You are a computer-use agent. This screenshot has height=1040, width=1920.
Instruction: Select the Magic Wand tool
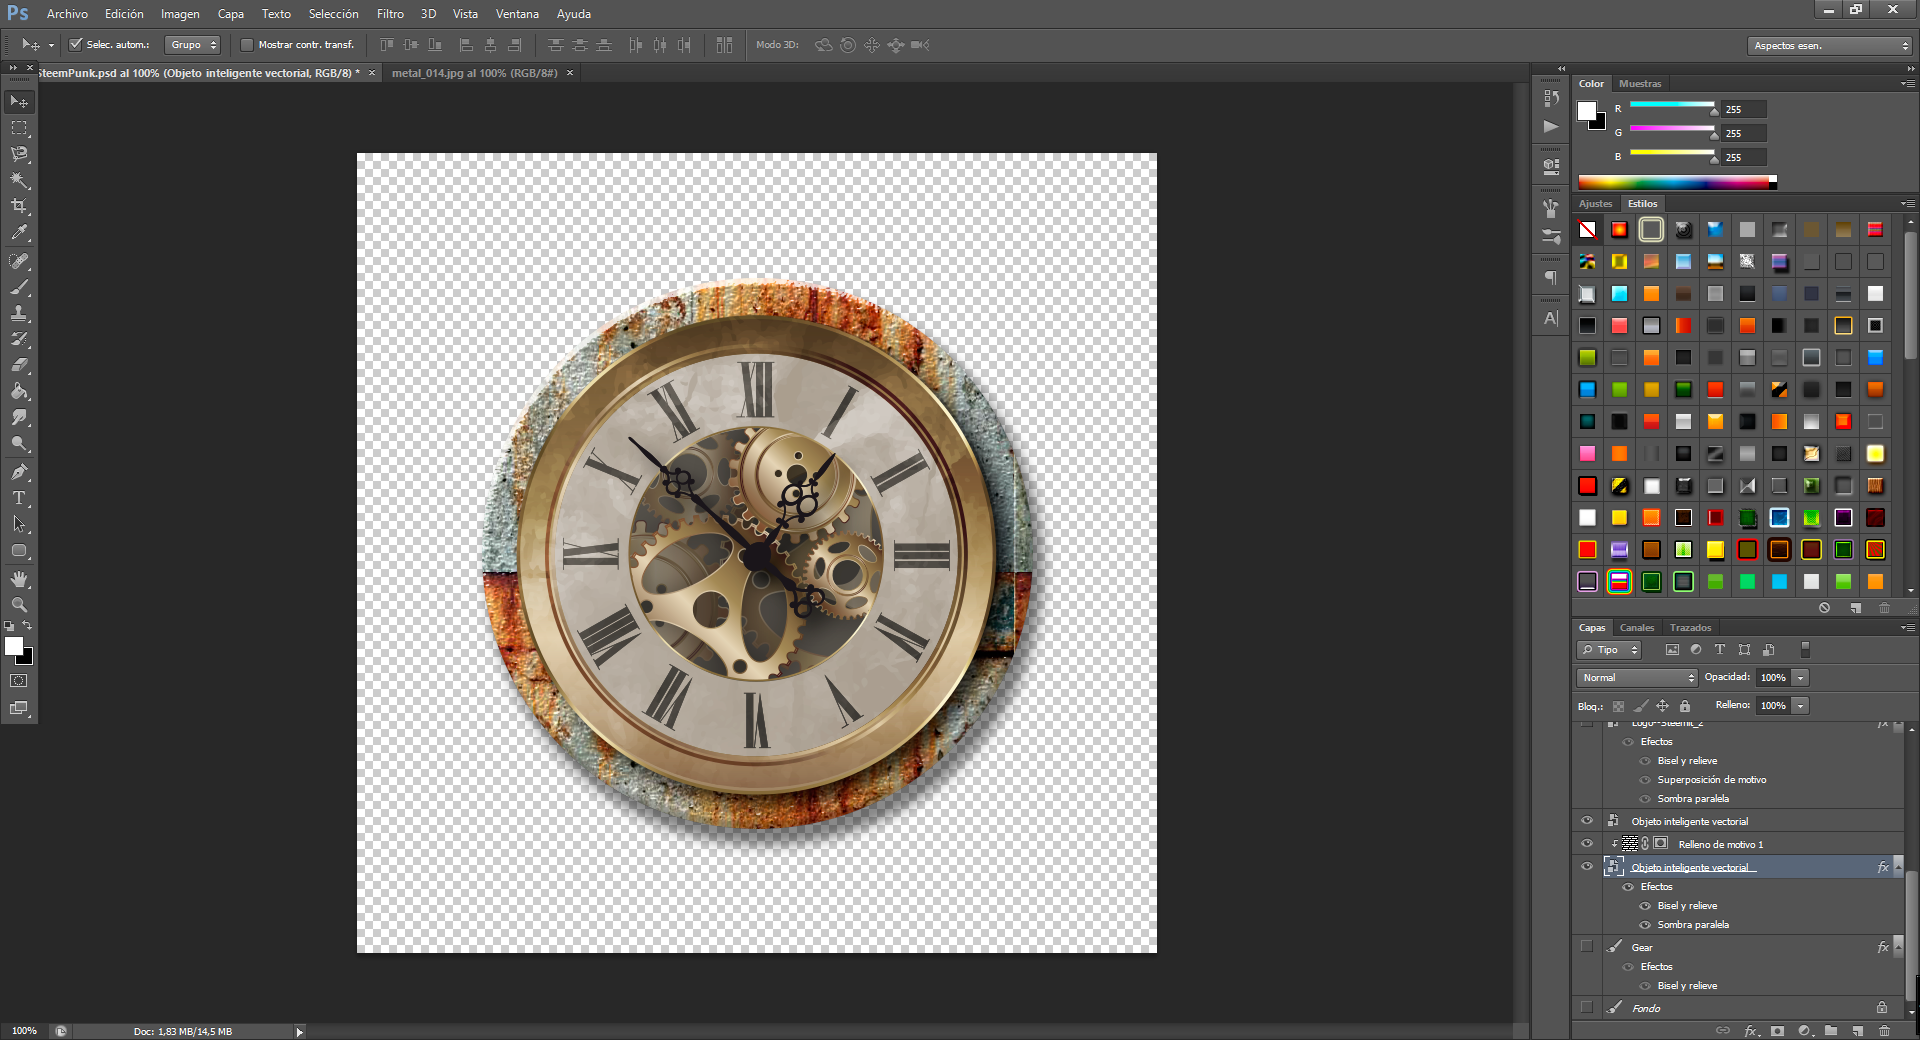point(19,180)
